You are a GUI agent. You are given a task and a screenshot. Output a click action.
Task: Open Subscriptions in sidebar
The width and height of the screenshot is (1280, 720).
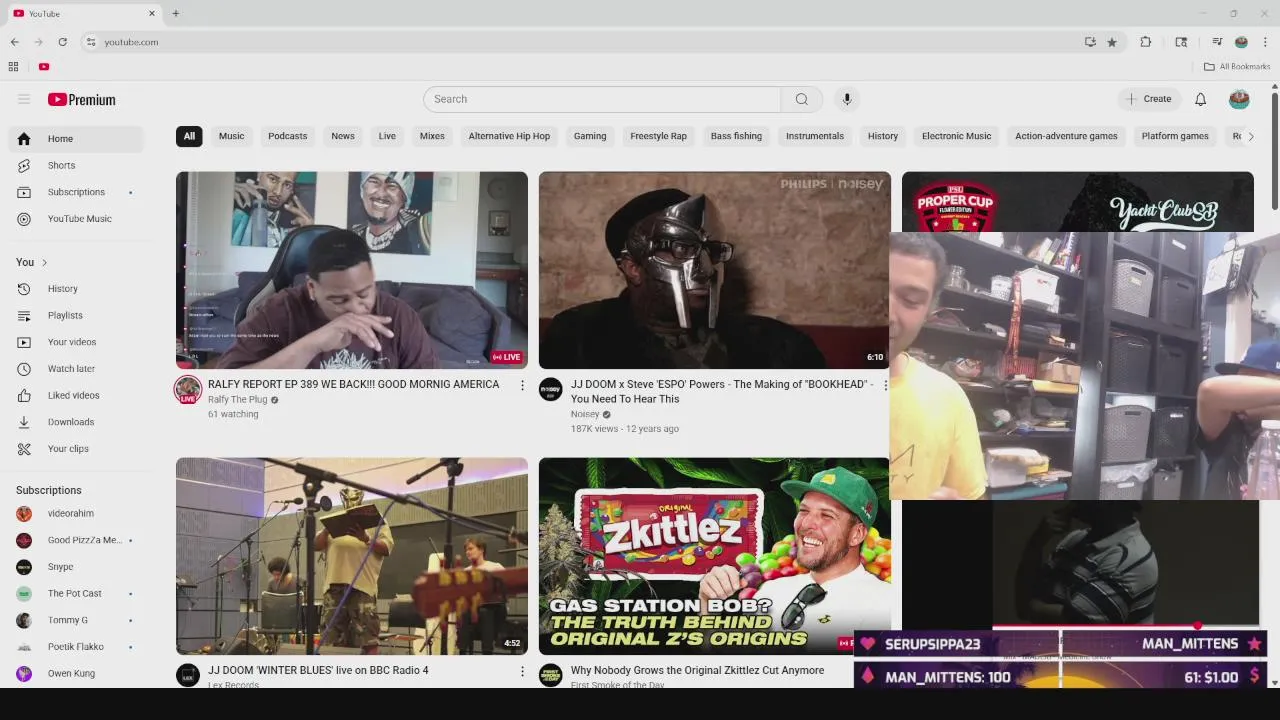pos(76,192)
